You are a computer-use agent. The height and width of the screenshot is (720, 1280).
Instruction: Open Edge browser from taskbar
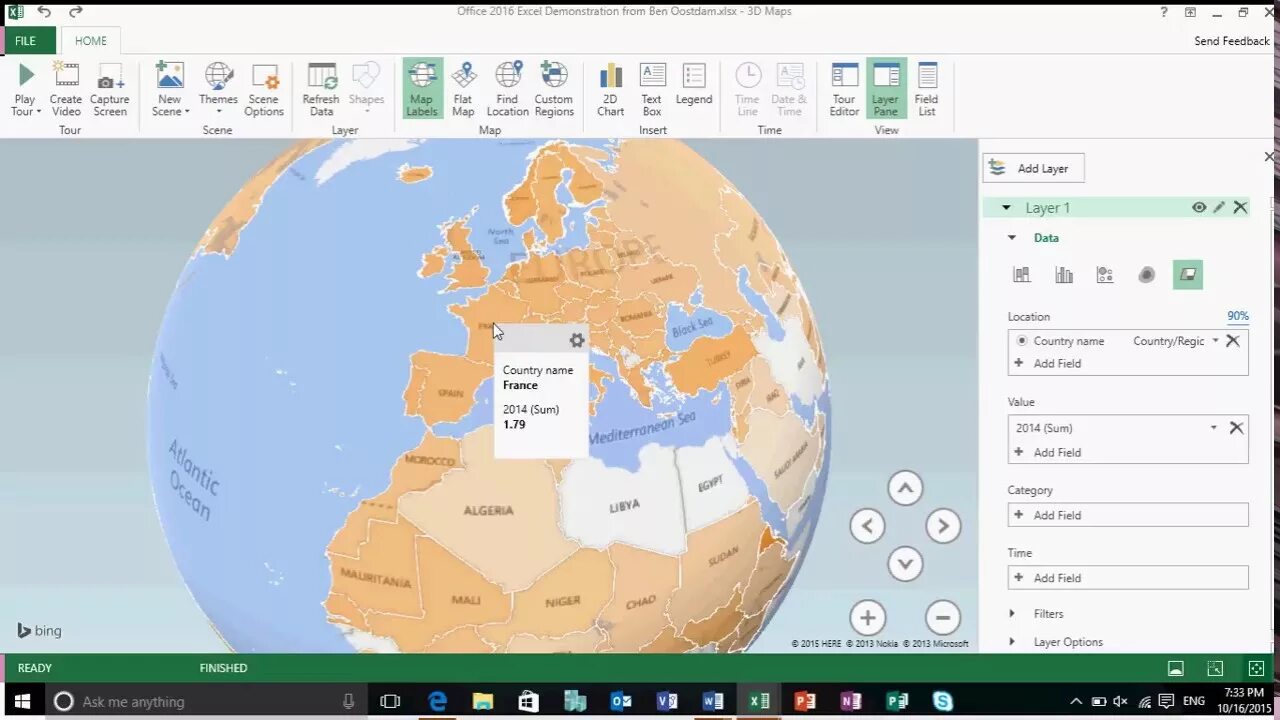pos(438,701)
